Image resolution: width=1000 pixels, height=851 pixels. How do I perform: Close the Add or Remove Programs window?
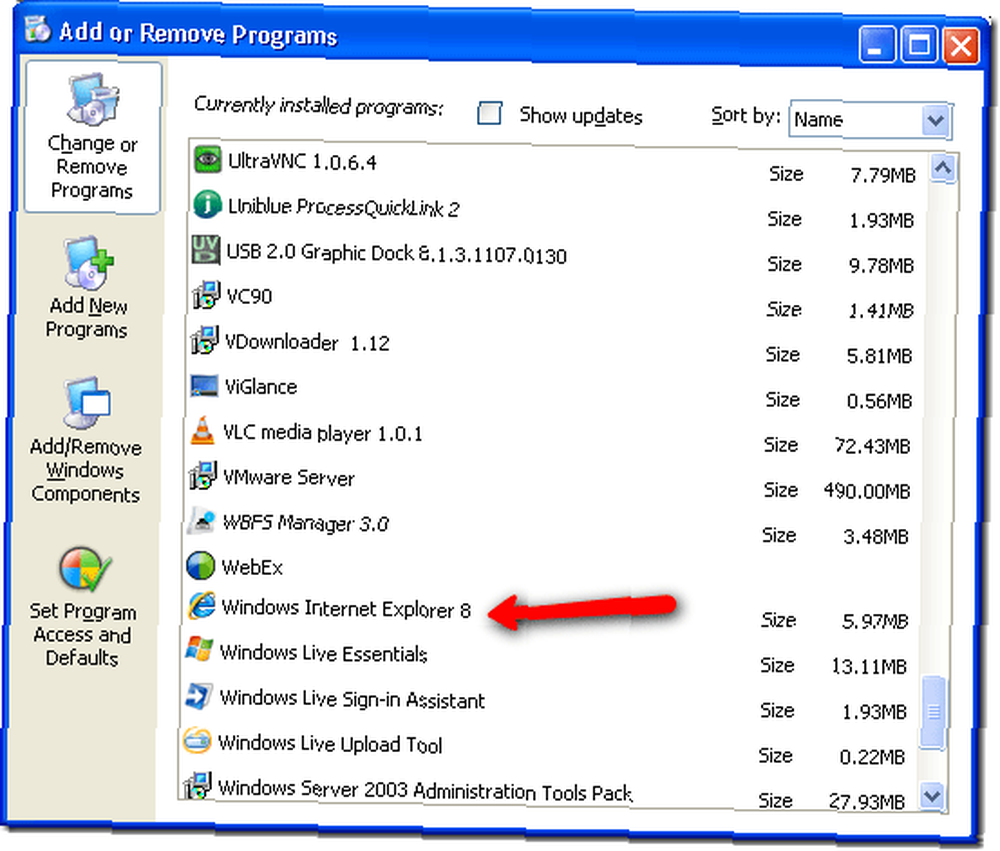(x=961, y=45)
